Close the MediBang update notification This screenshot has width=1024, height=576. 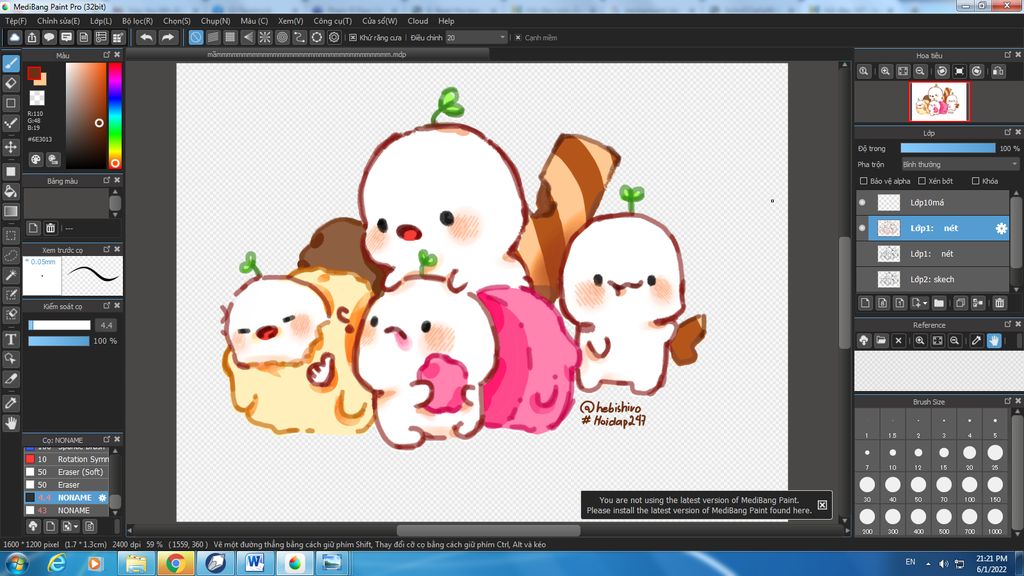click(822, 505)
